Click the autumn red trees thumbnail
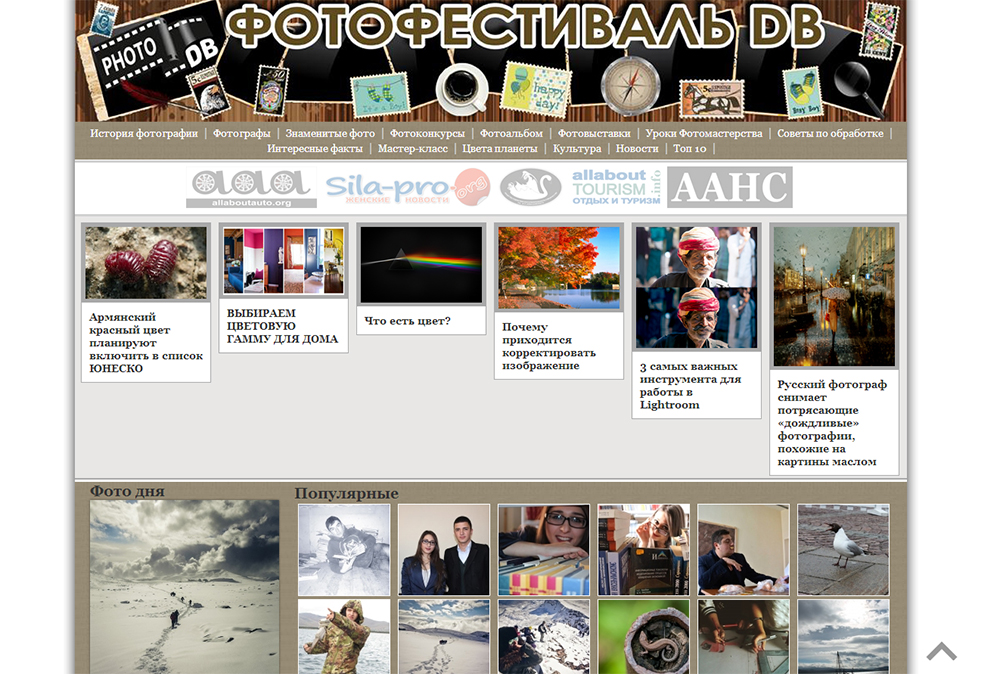The width and height of the screenshot is (1000, 674). [559, 267]
